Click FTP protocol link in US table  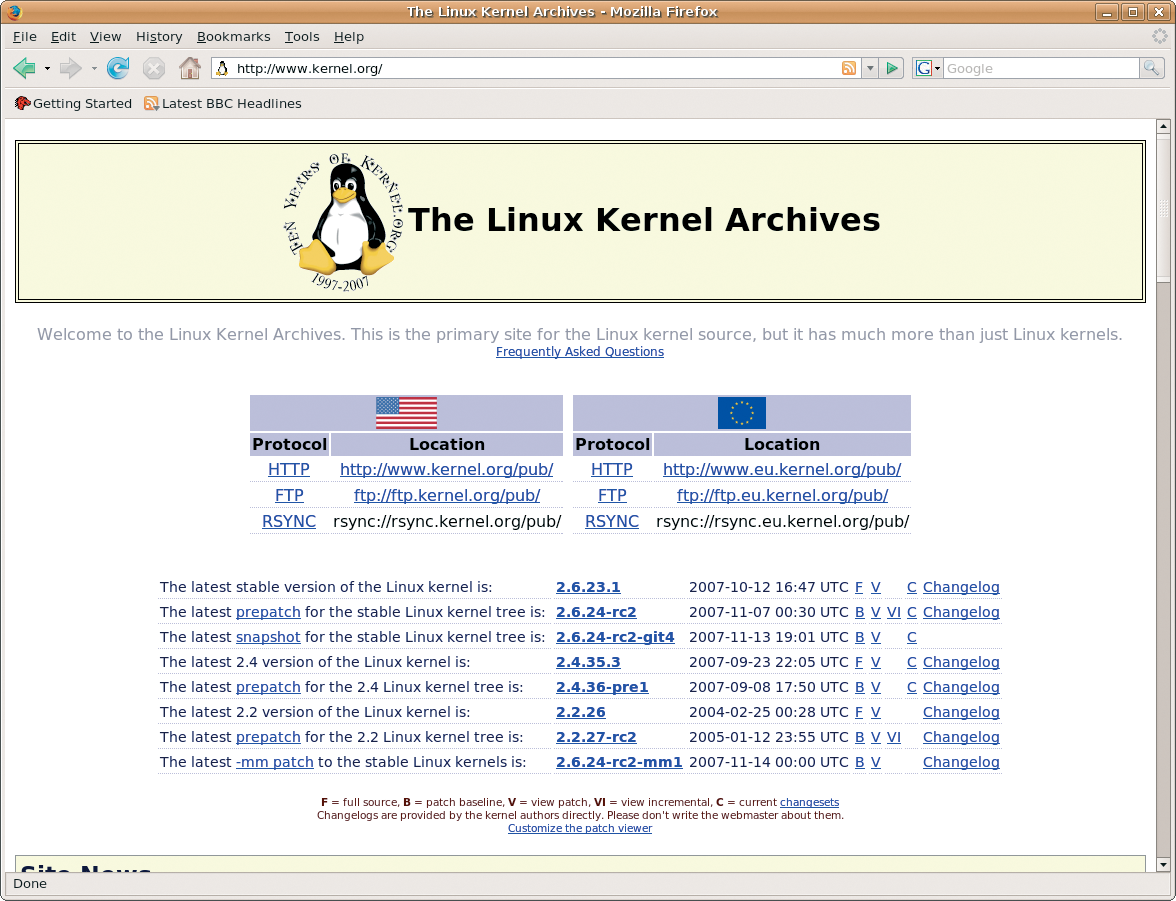[x=289, y=495]
